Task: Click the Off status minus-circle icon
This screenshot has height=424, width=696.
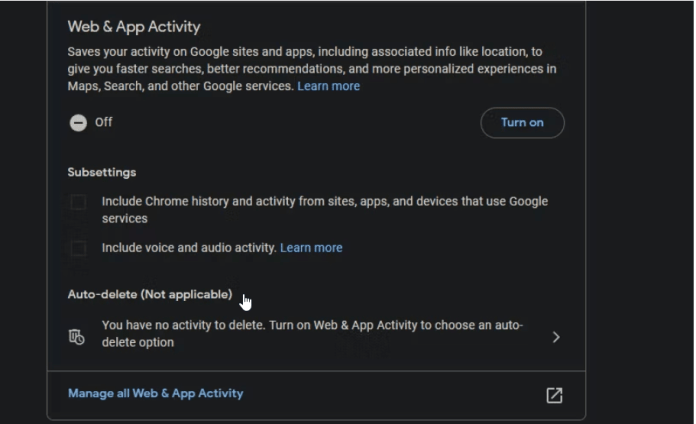Action: (78, 123)
